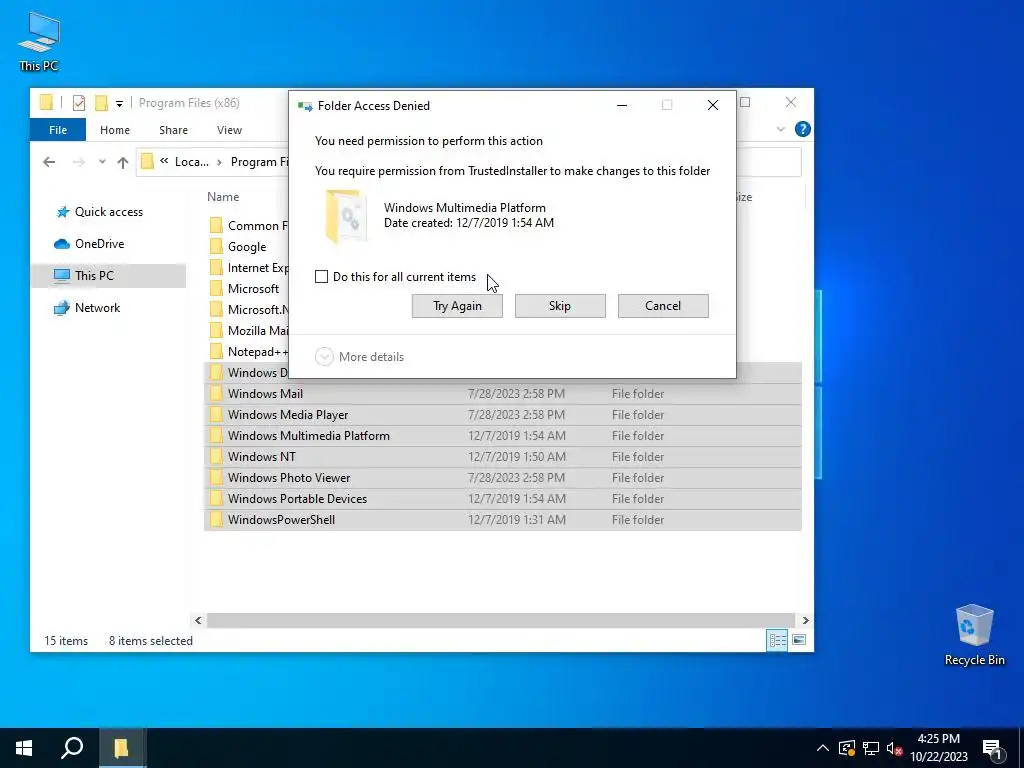1024x768 pixels.
Task: Click the Skip button
Action: click(560, 306)
